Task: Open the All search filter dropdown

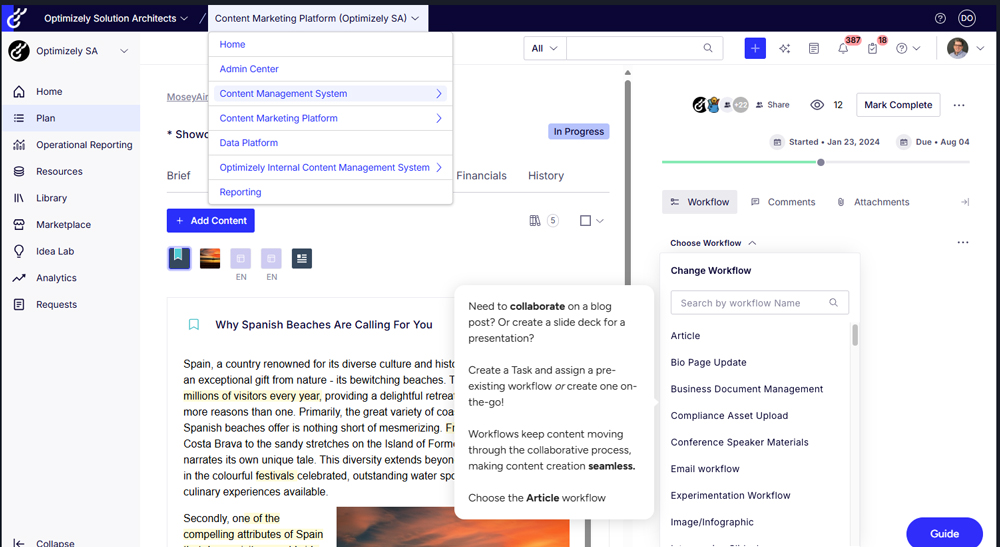Action: [x=545, y=48]
